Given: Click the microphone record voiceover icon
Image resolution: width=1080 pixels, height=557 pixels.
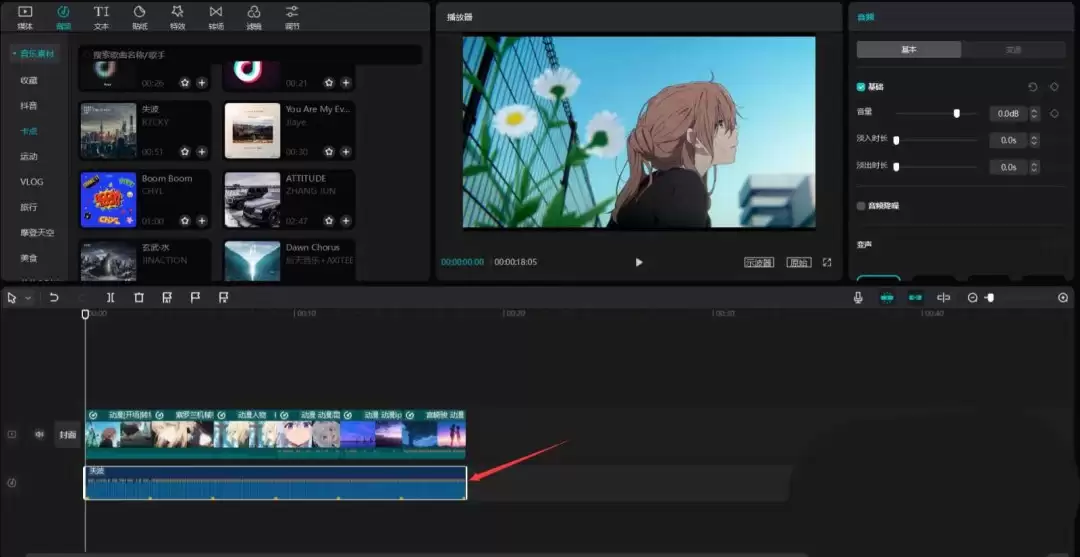Looking at the screenshot, I should click(858, 298).
